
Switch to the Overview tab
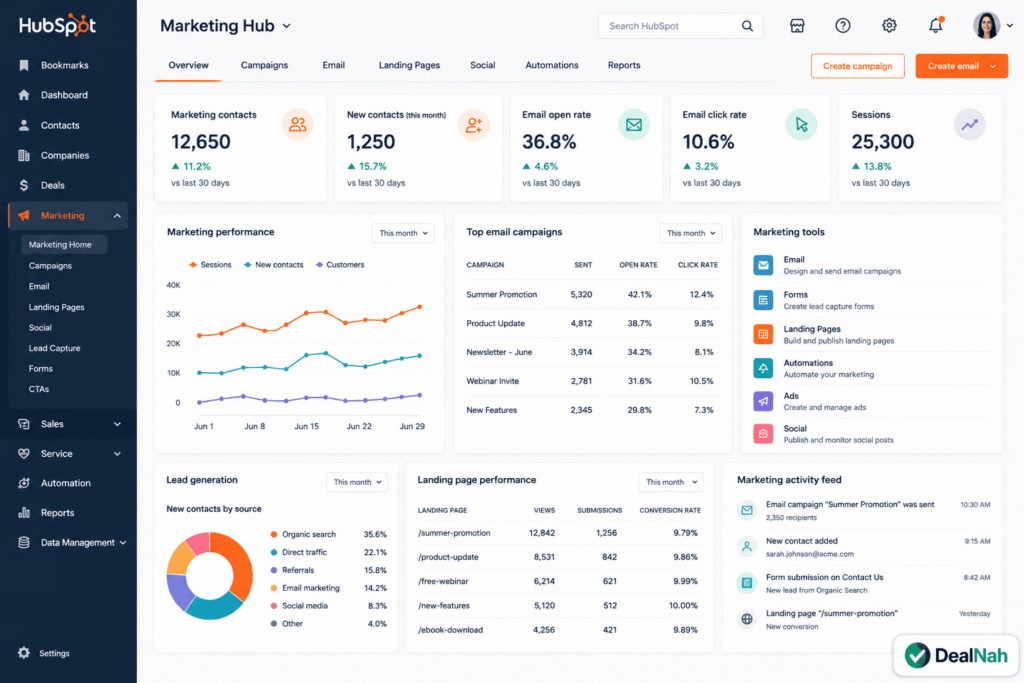188,65
